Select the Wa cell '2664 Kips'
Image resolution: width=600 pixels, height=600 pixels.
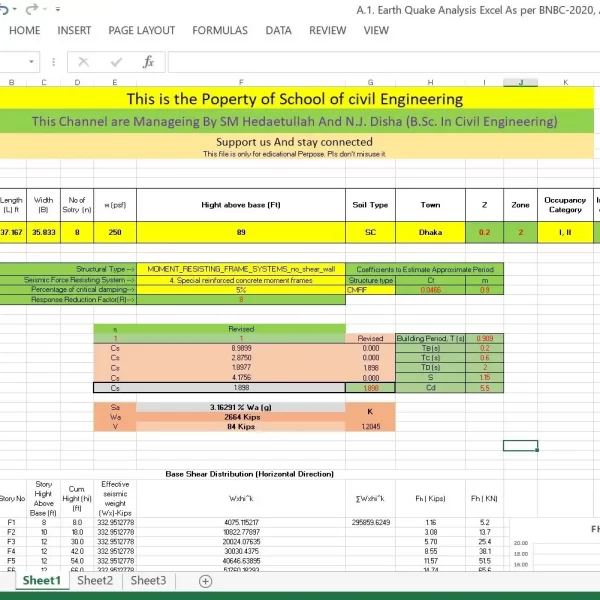[x=241, y=417]
